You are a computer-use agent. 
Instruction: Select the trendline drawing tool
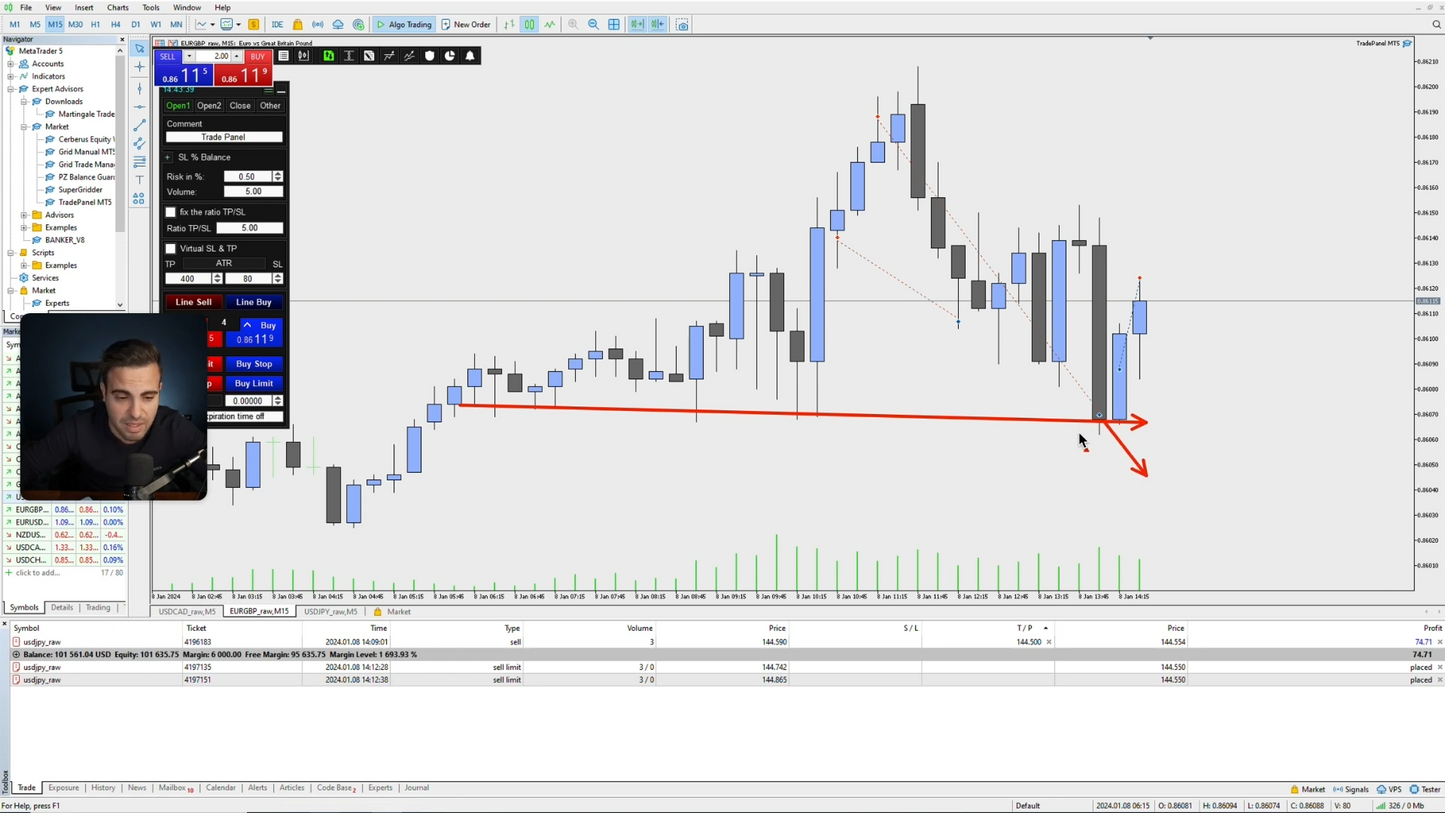point(139,125)
